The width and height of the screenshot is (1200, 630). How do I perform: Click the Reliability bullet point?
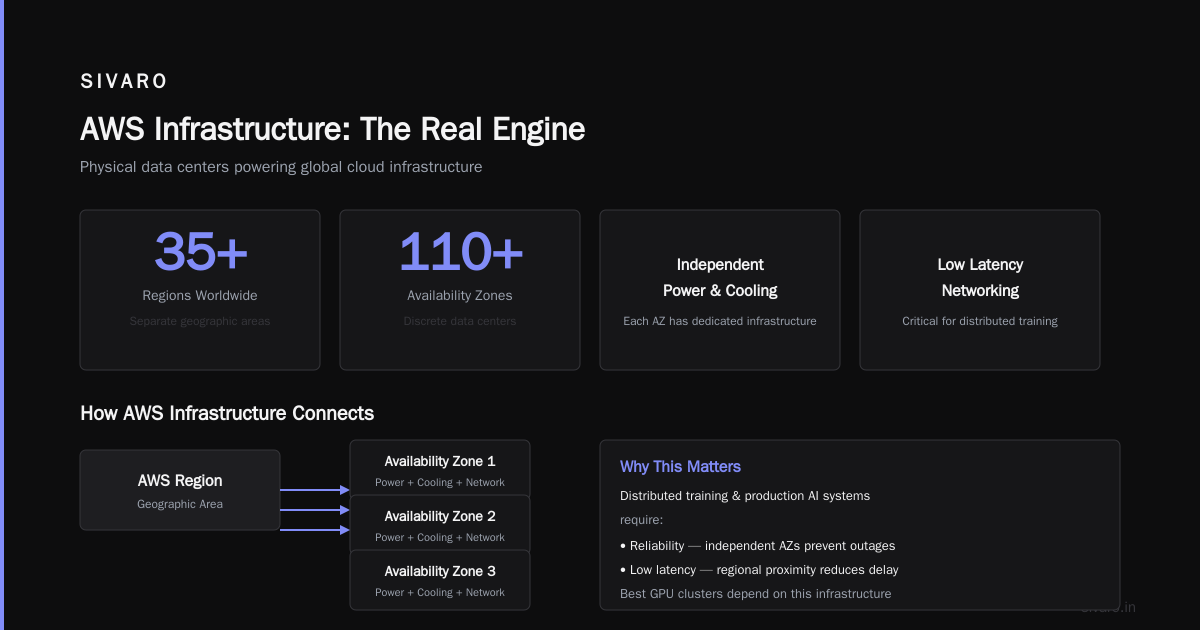tap(758, 546)
